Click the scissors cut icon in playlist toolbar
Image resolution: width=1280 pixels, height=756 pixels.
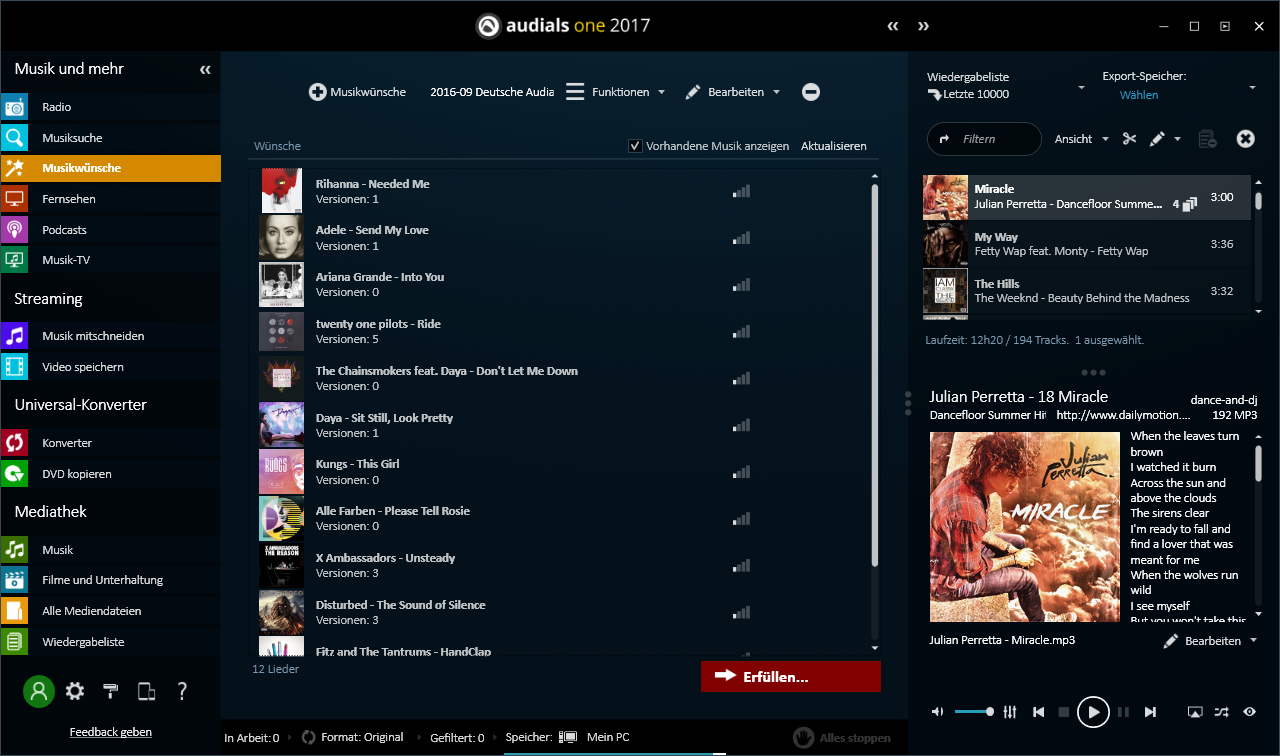click(x=1129, y=139)
